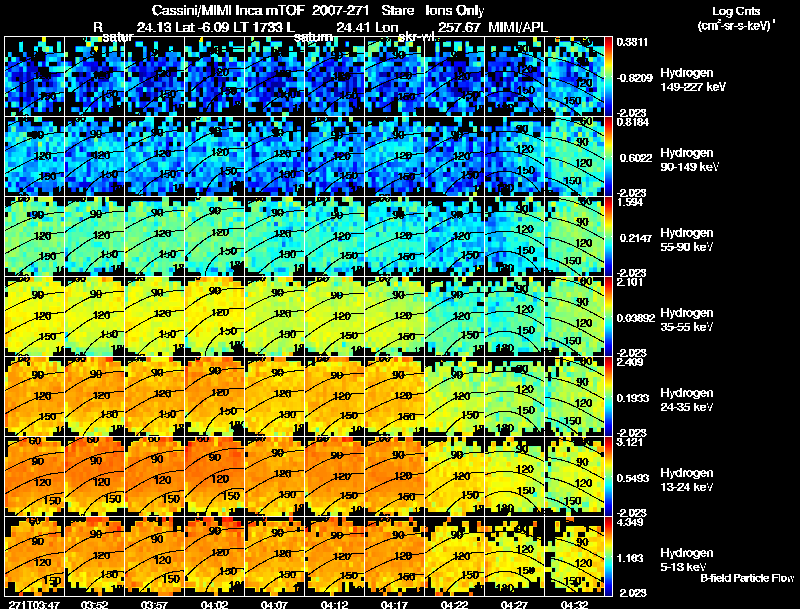Click the color scale value '1.163'
This screenshot has width=800, height=609.
point(630,559)
